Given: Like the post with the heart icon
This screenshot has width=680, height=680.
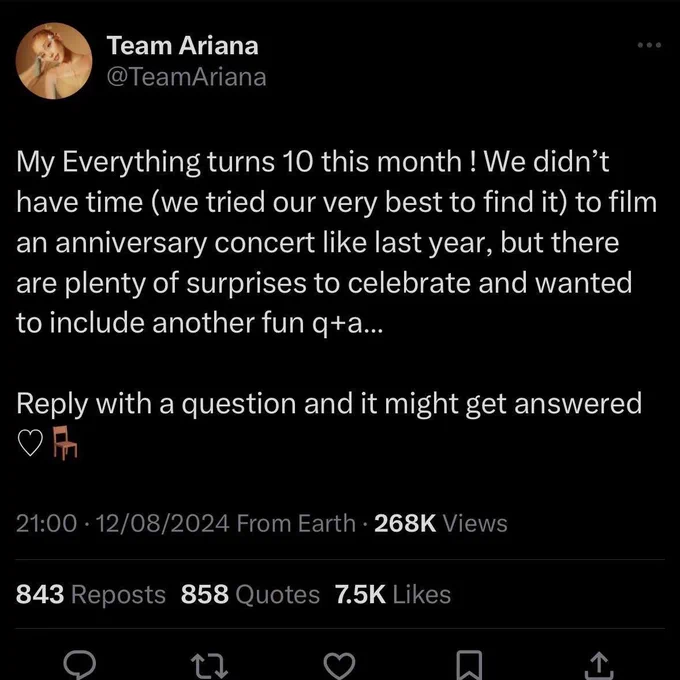Looking at the screenshot, I should 340,666.
